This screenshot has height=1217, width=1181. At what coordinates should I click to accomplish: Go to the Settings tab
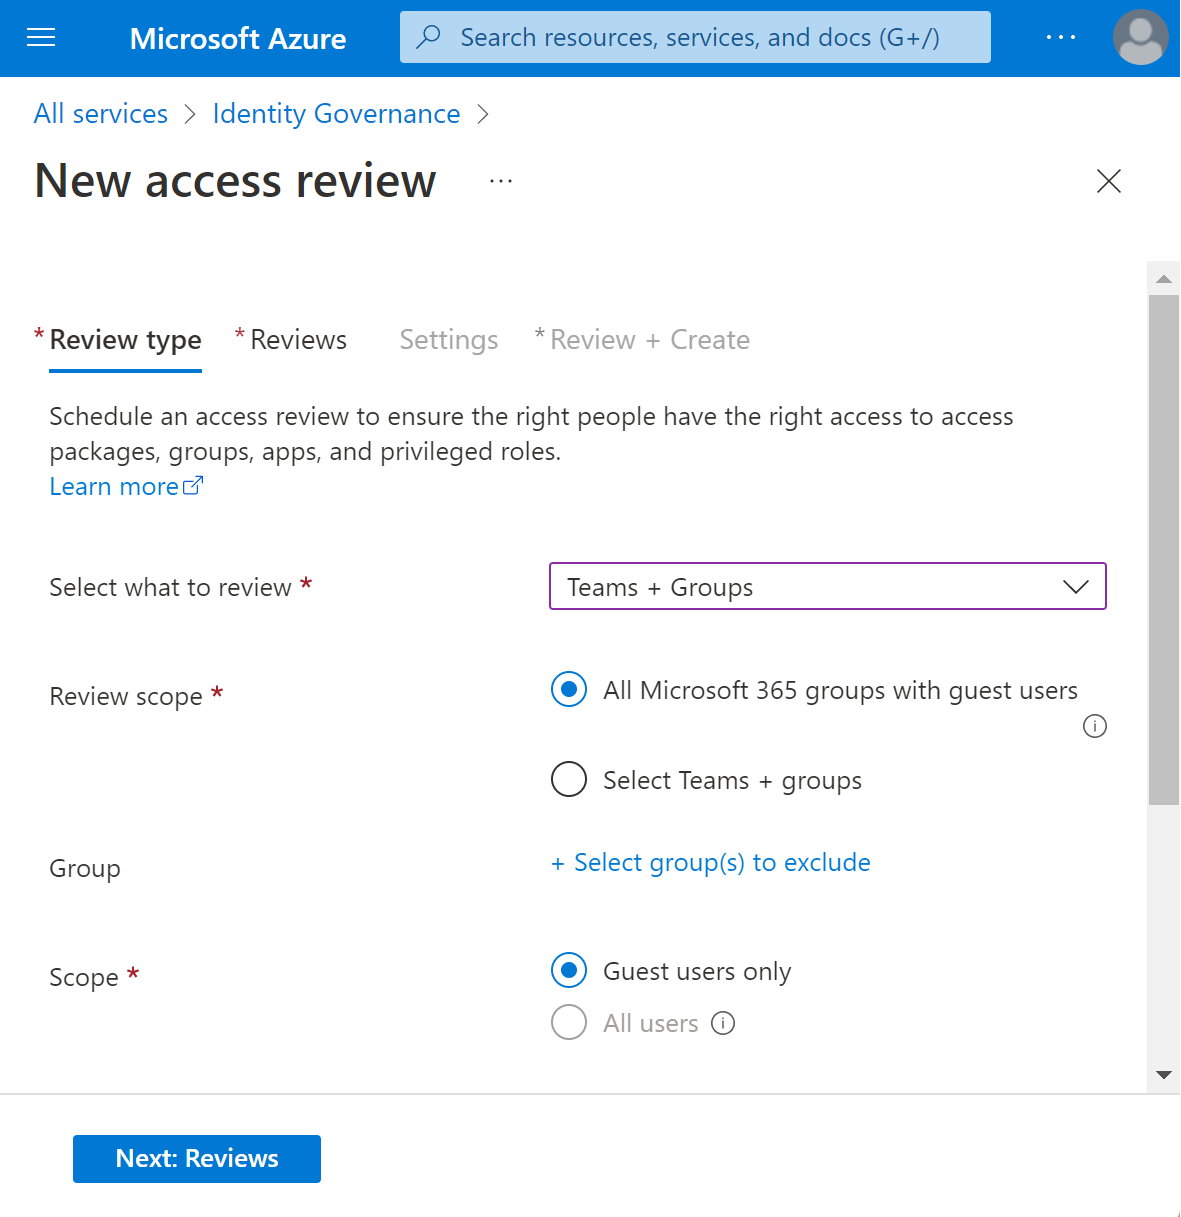pyautogui.click(x=449, y=340)
